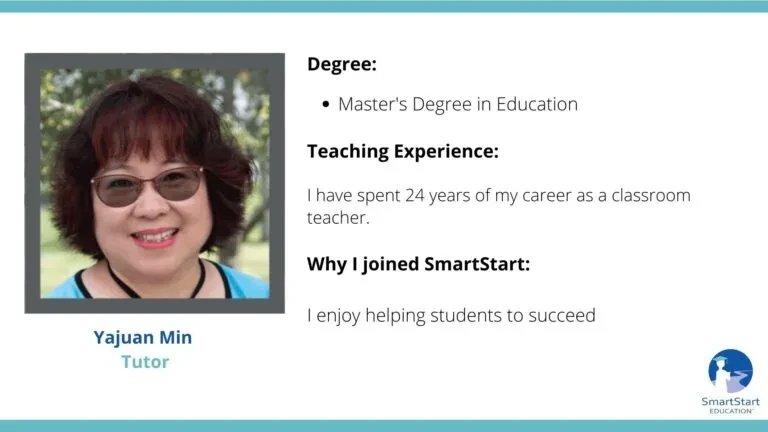The height and width of the screenshot is (432, 768).
Task: Click the Teaching Experience heading
Action: (403, 151)
